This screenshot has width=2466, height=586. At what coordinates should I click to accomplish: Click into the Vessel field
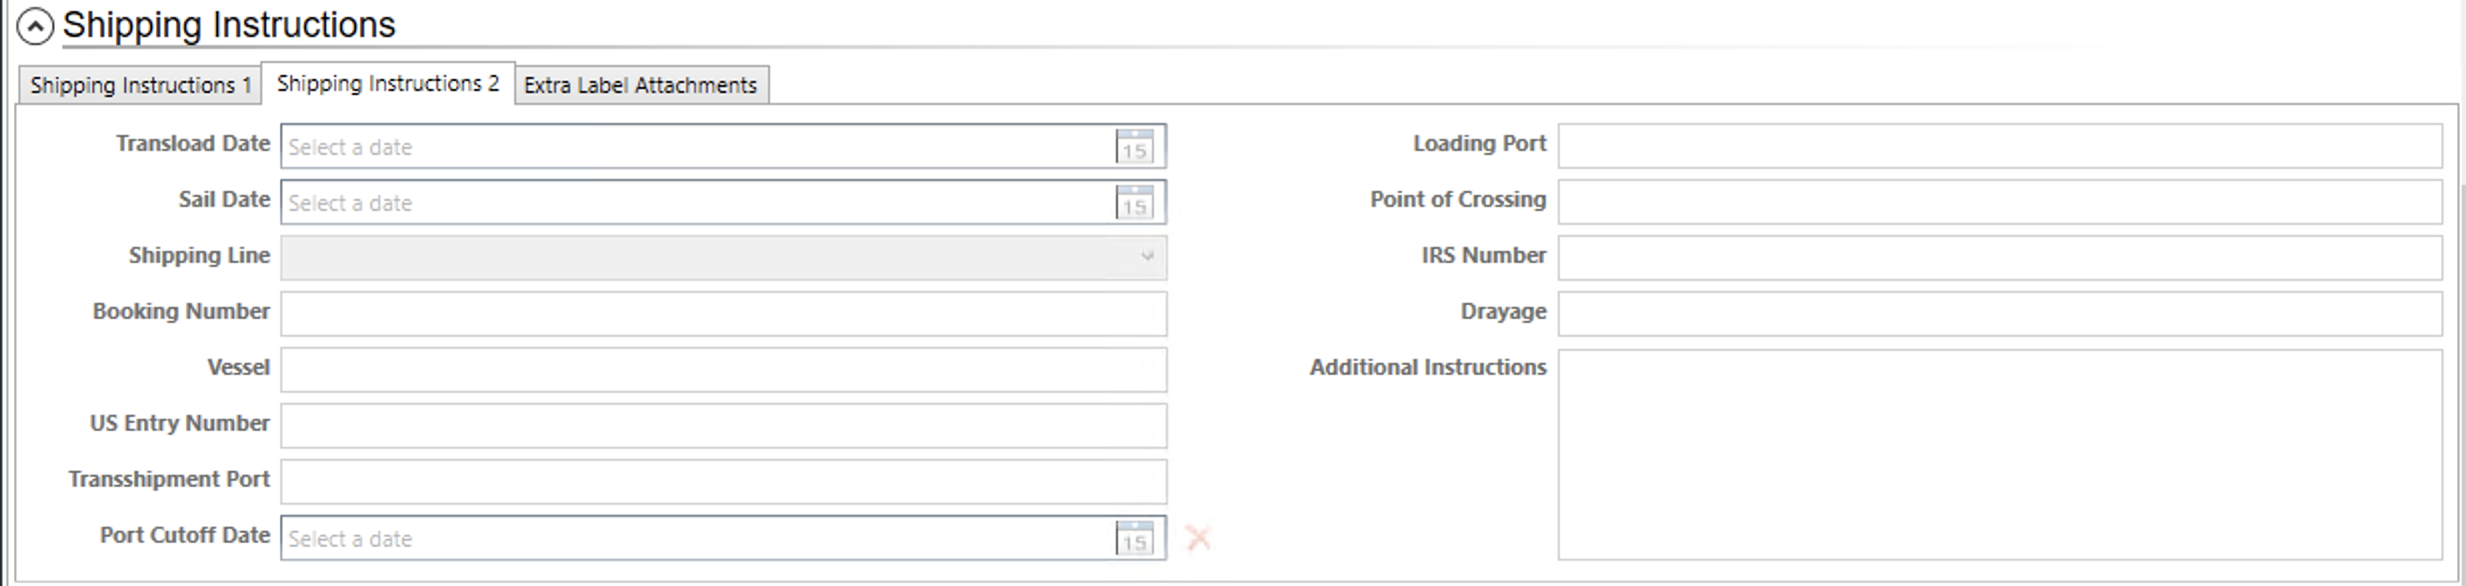(x=722, y=370)
